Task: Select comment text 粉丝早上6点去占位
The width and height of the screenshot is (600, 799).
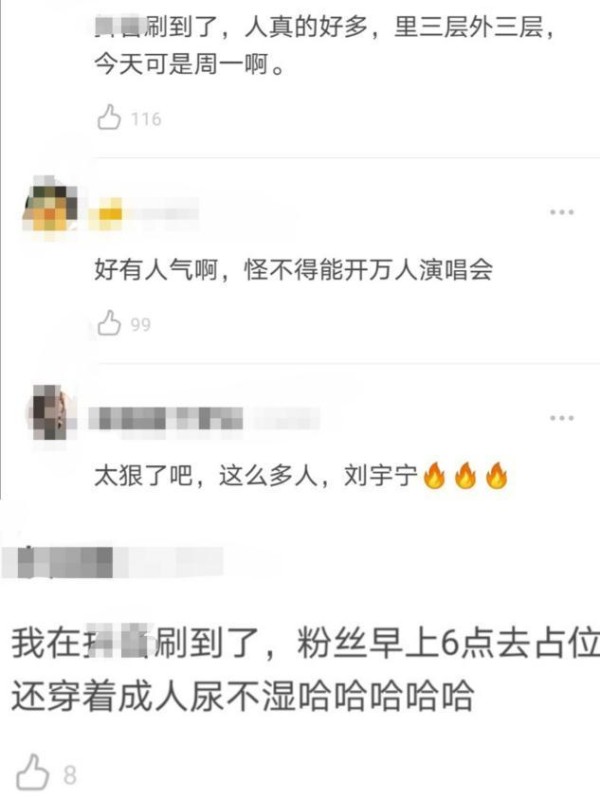Action: [x=448, y=643]
